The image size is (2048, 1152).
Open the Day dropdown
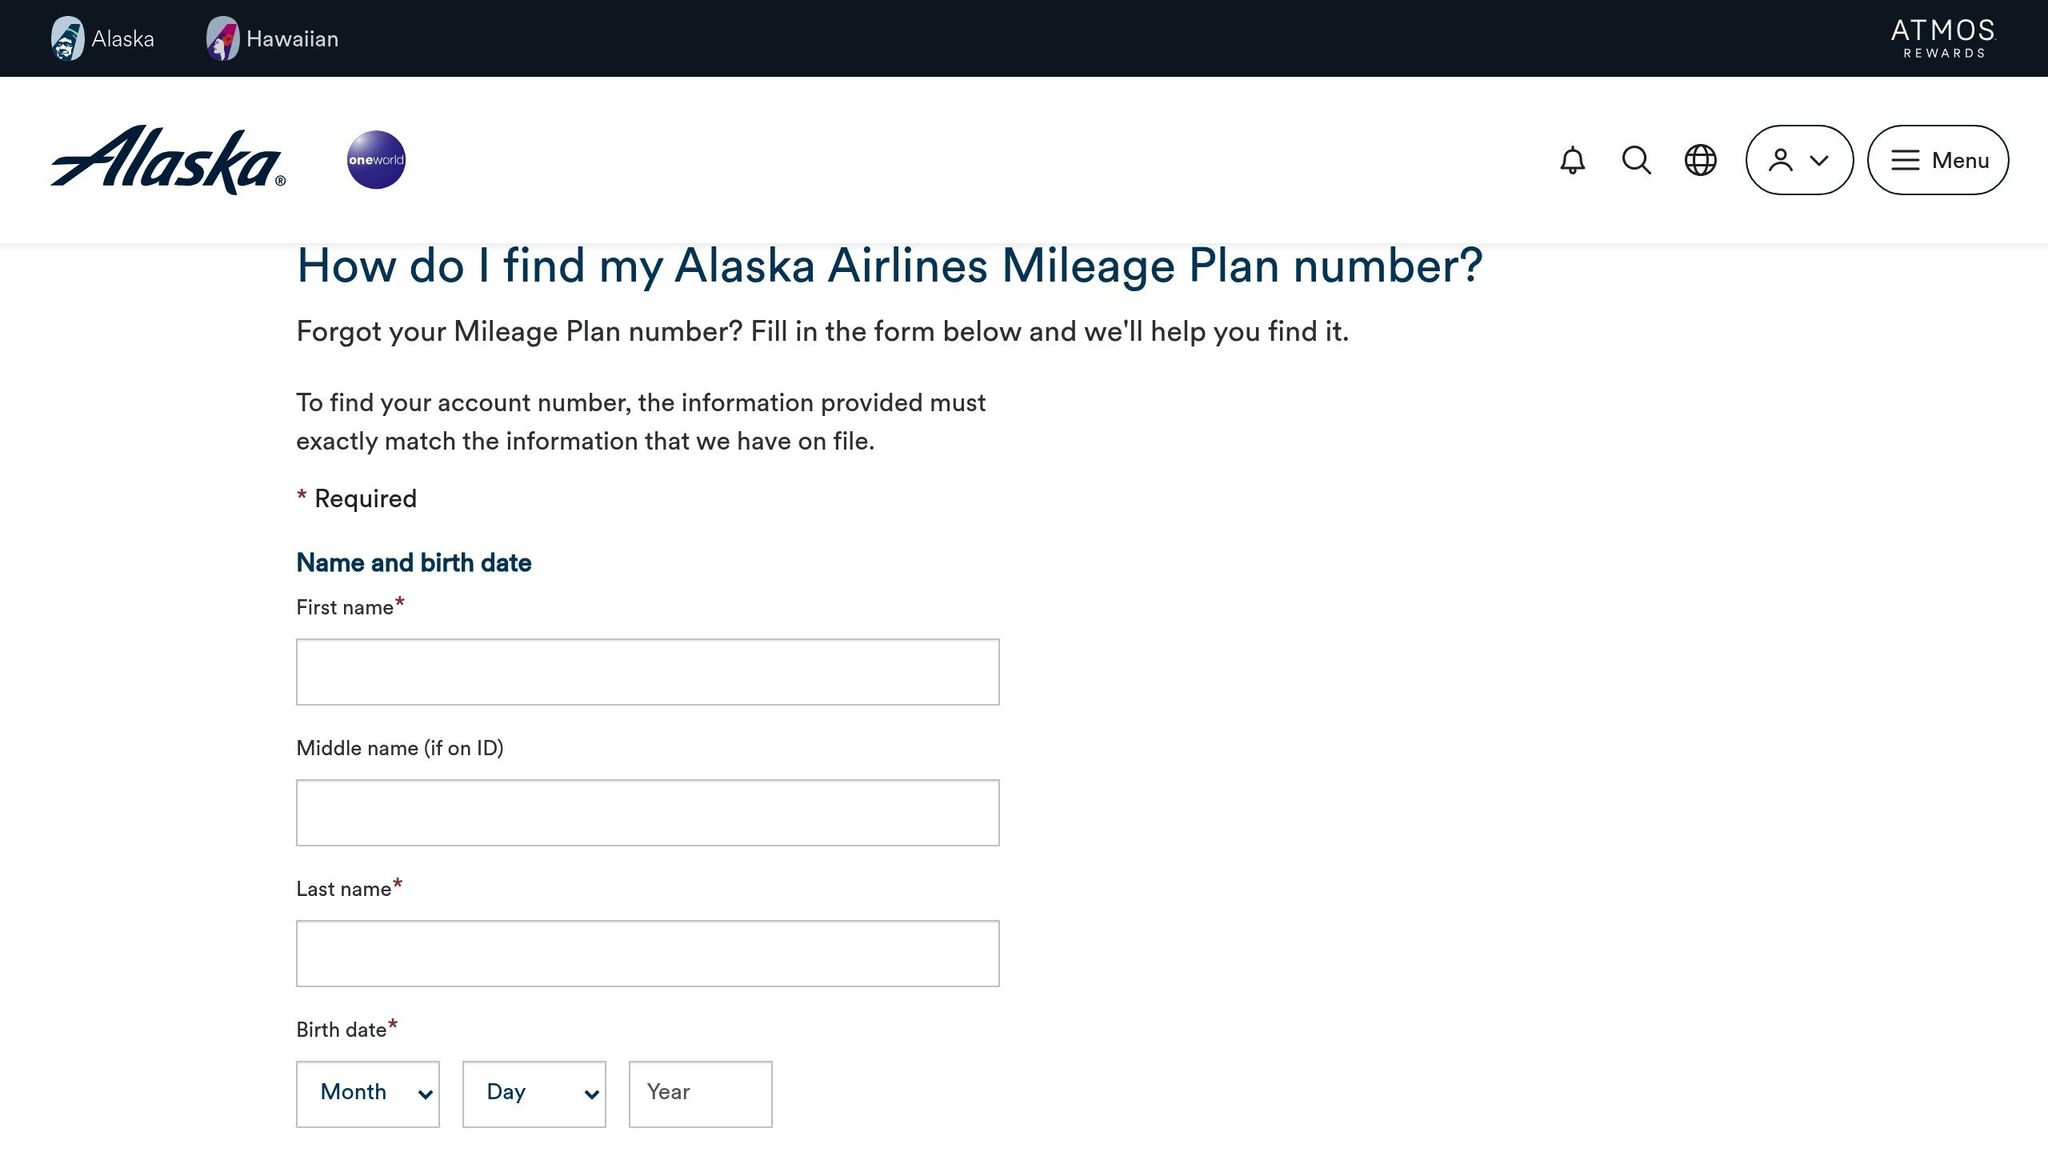click(x=534, y=1093)
